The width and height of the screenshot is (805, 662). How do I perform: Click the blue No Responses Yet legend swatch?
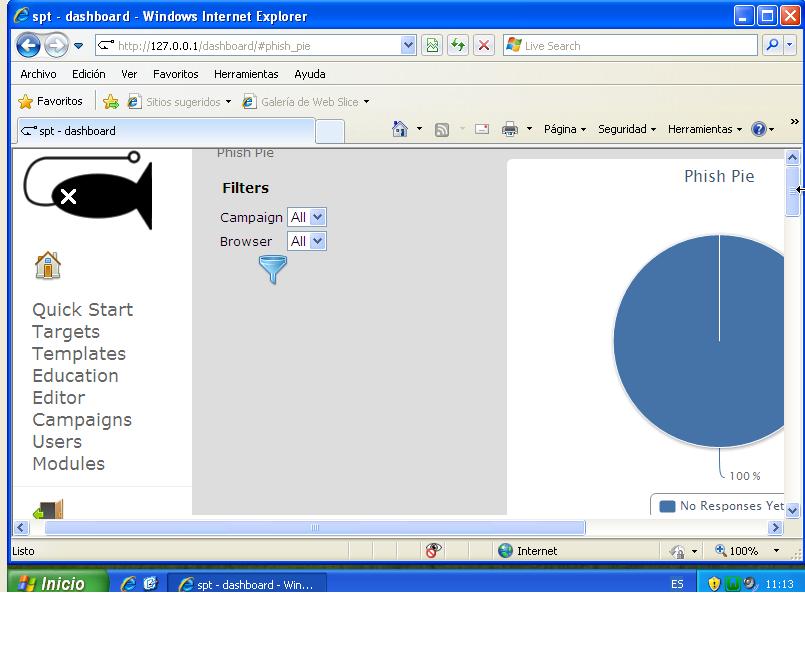(x=667, y=506)
